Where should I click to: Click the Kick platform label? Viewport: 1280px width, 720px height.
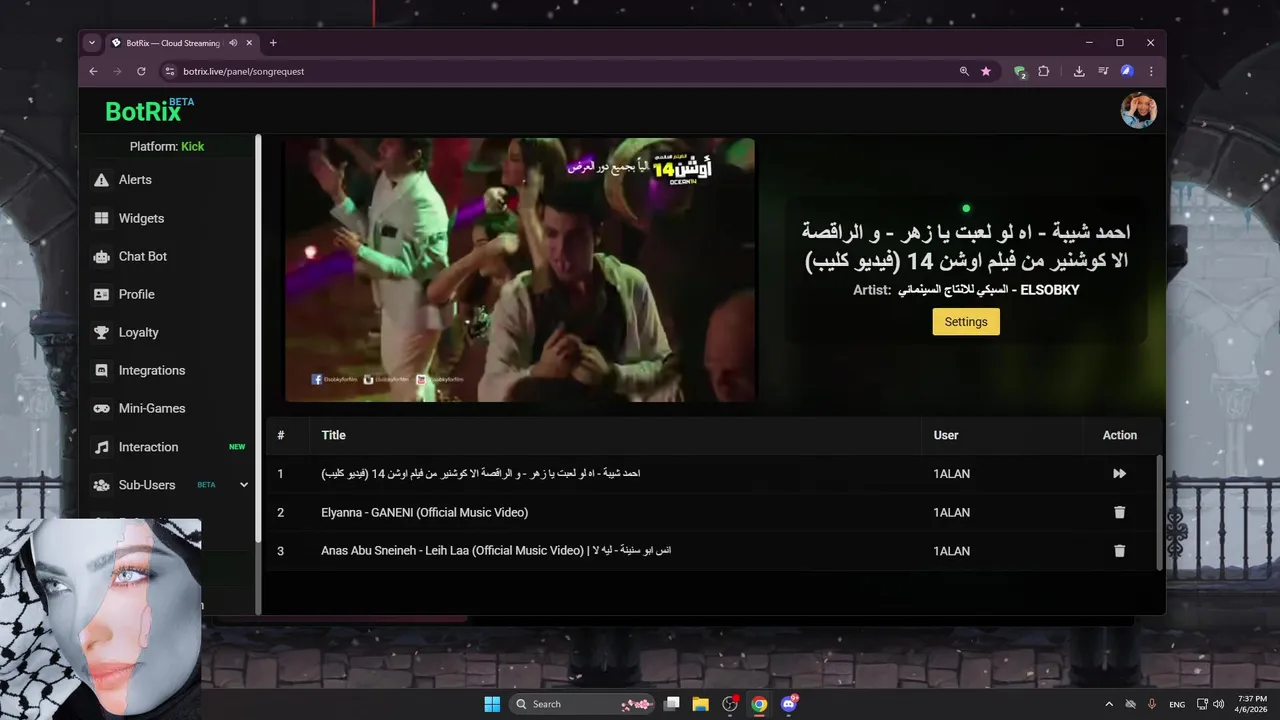192,146
